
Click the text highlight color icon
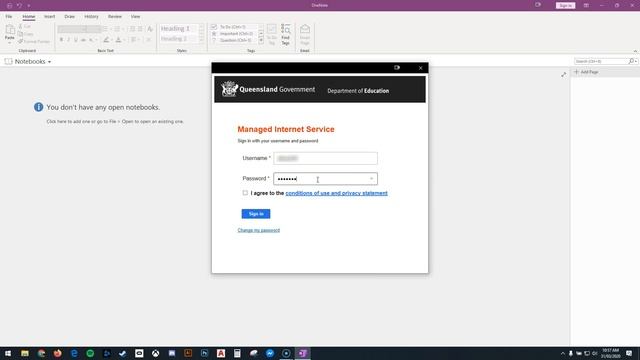106,40
